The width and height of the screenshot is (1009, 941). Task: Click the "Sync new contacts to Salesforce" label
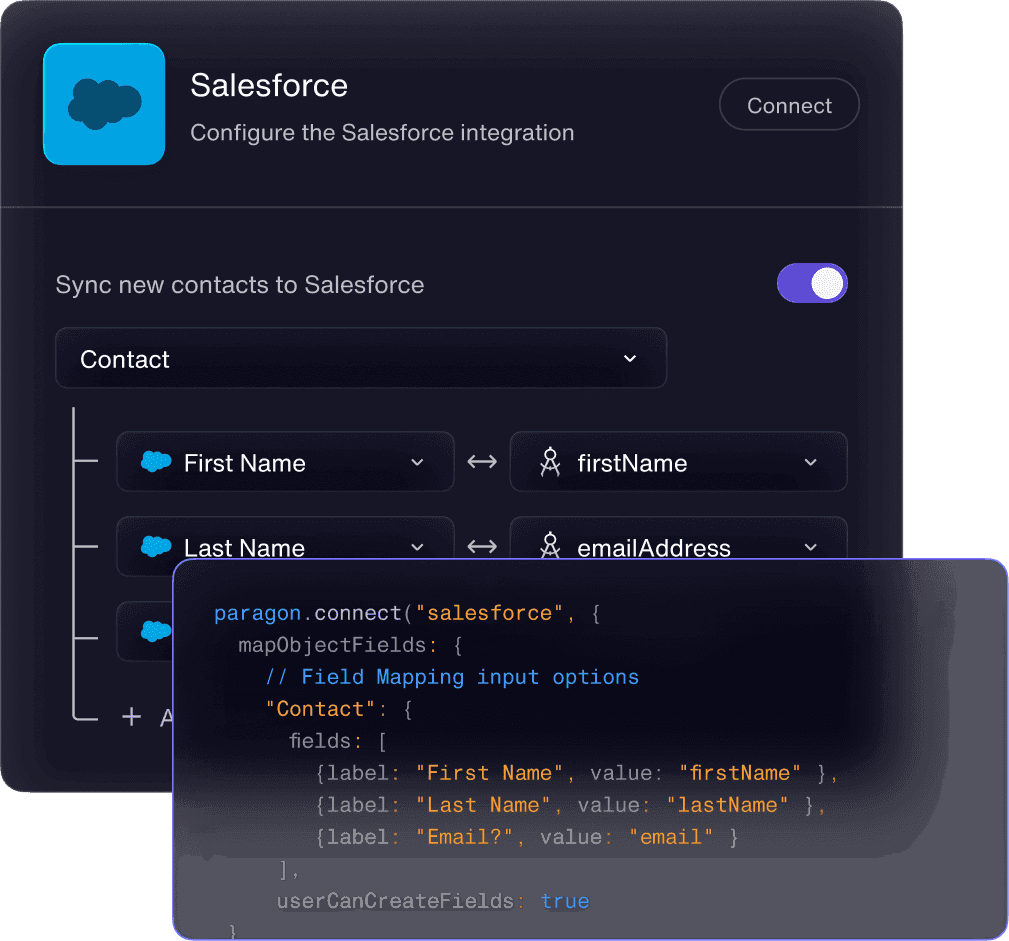pyautogui.click(x=240, y=285)
